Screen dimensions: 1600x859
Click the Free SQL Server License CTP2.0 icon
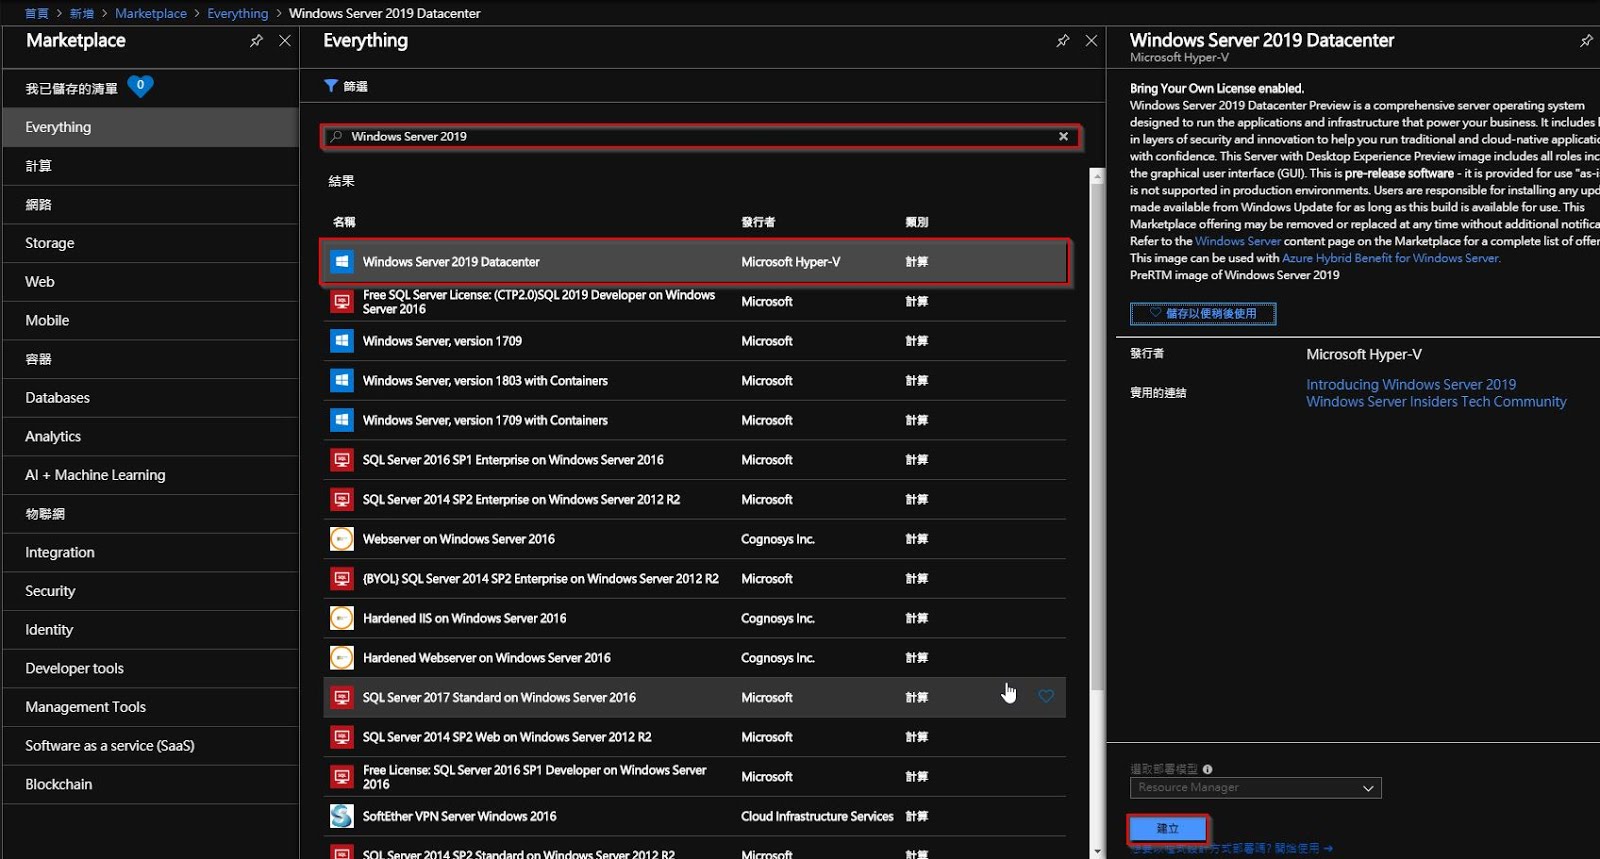(342, 301)
